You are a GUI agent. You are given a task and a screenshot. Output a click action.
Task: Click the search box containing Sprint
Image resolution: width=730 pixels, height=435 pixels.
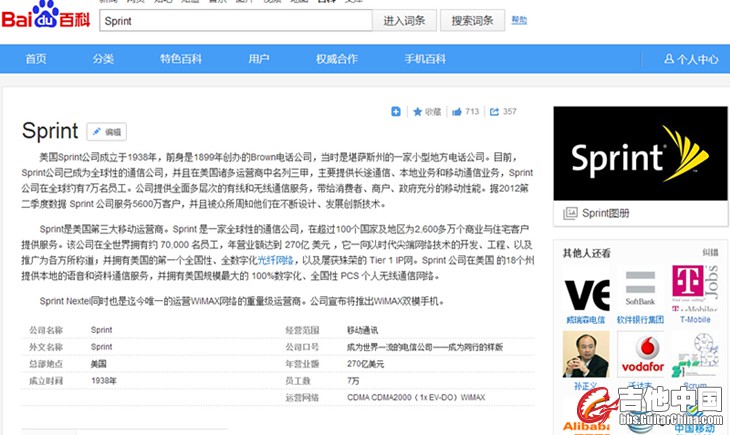coord(236,21)
